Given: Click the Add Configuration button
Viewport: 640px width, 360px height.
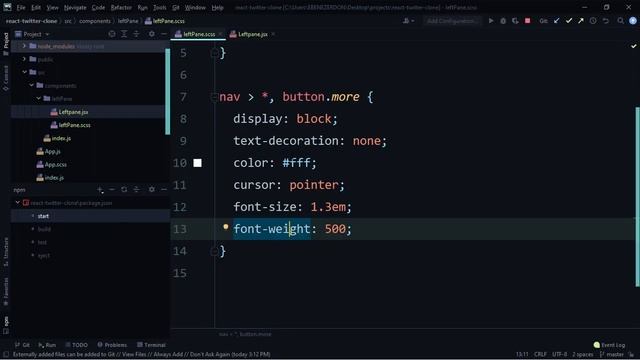Looking at the screenshot, I should click(x=451, y=21).
